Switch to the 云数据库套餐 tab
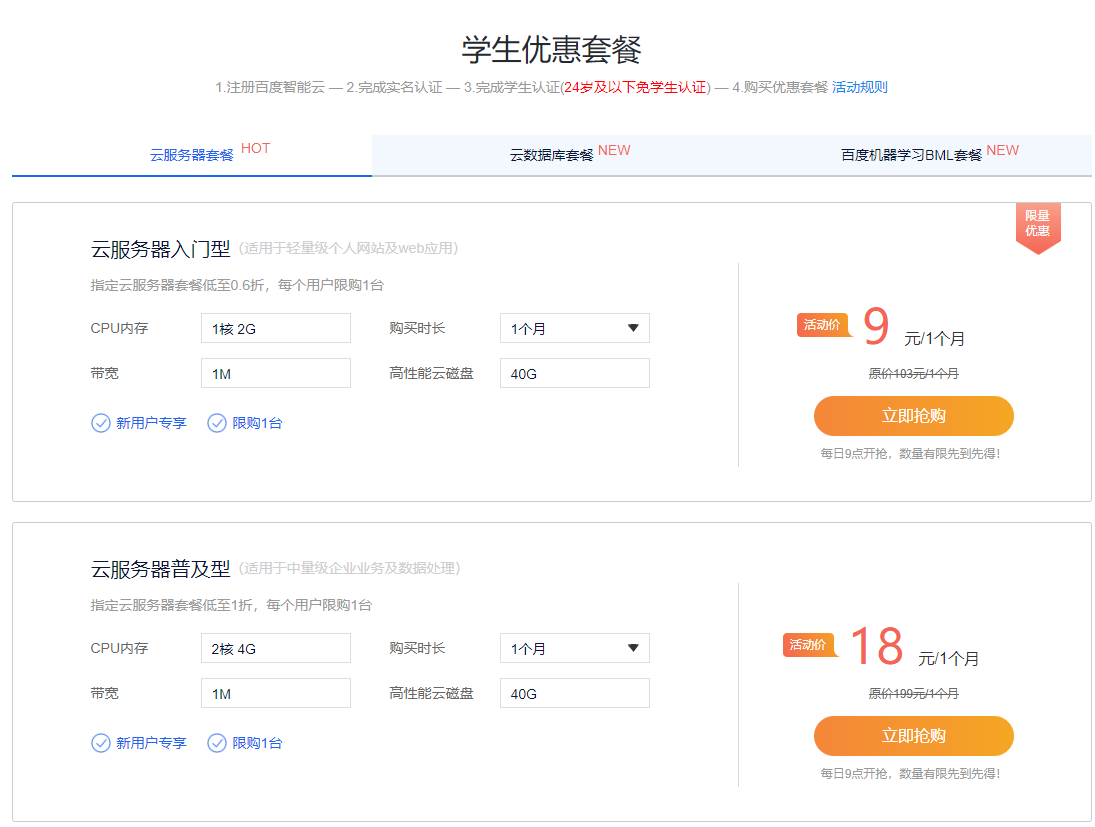The image size is (1095, 827). 552,155
